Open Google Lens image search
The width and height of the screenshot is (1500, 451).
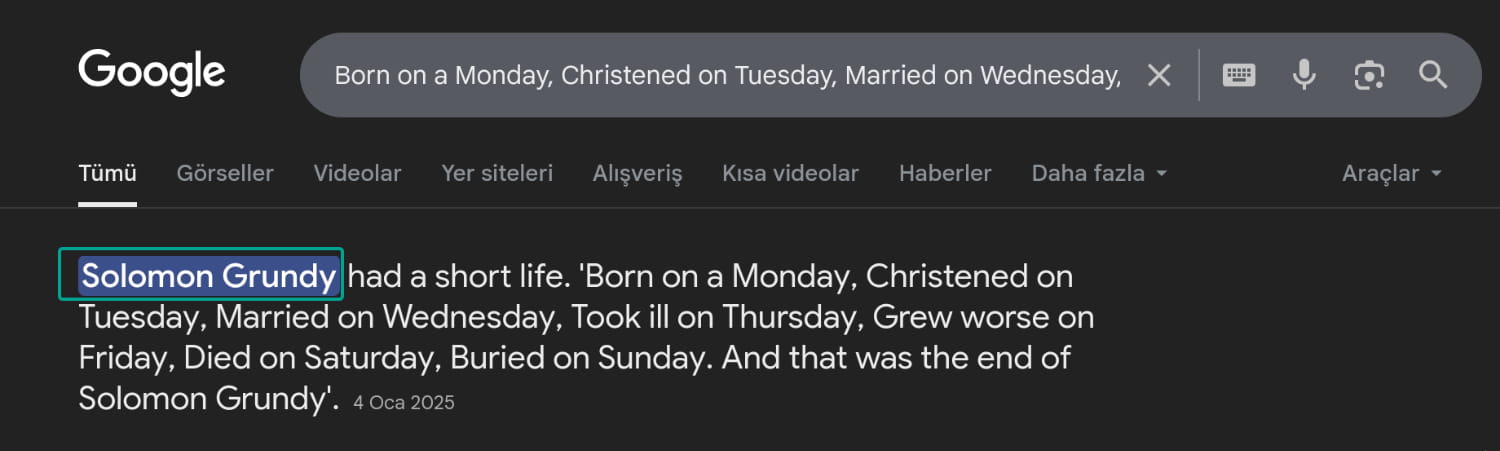(x=1369, y=75)
